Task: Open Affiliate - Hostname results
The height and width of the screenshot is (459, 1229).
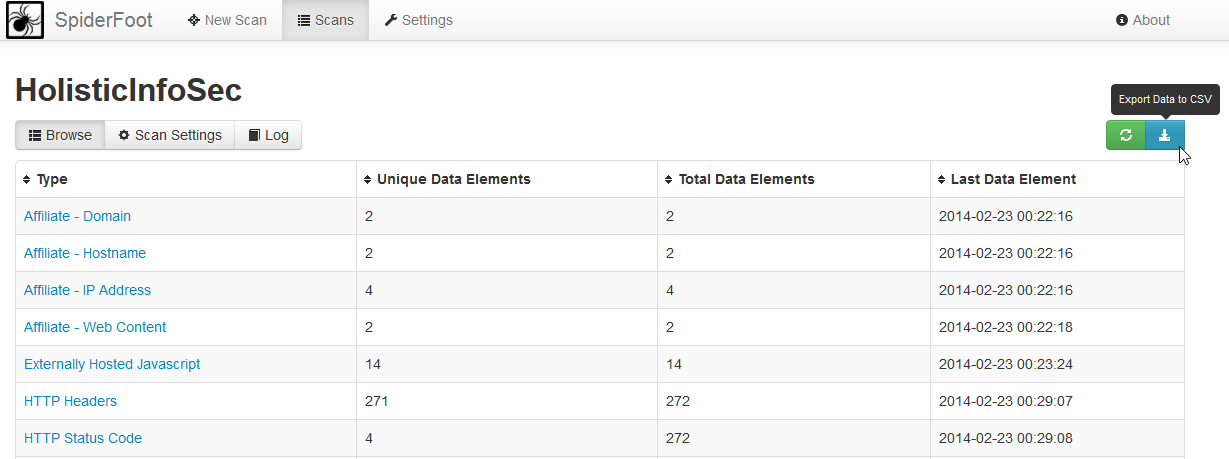Action: [x=85, y=253]
